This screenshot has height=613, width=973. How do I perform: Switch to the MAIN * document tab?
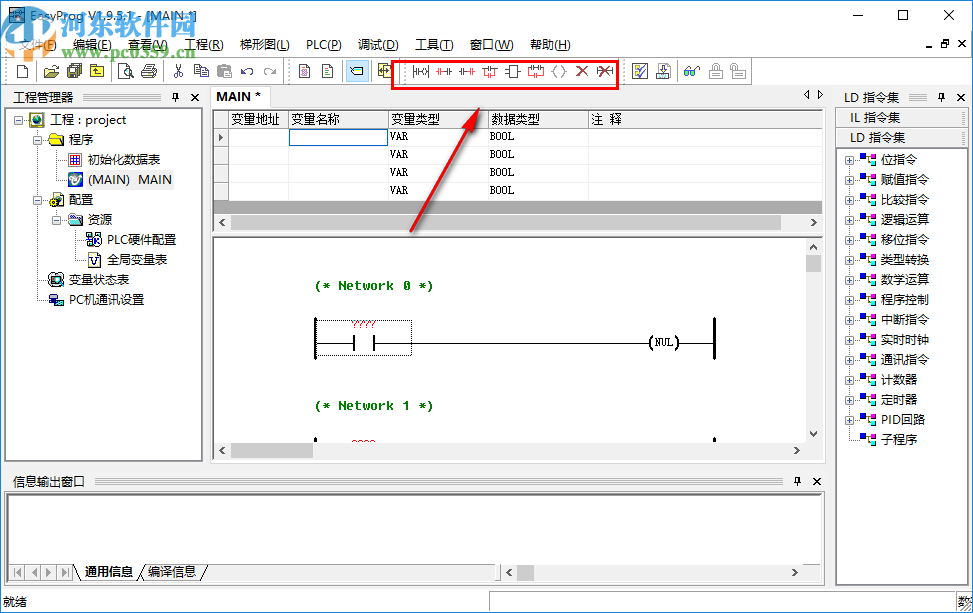[x=238, y=97]
